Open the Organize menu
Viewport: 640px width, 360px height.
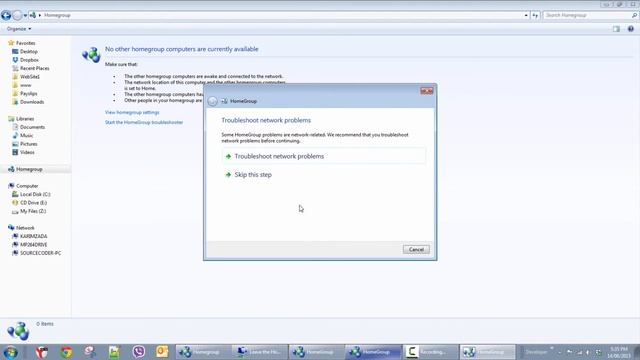point(19,29)
